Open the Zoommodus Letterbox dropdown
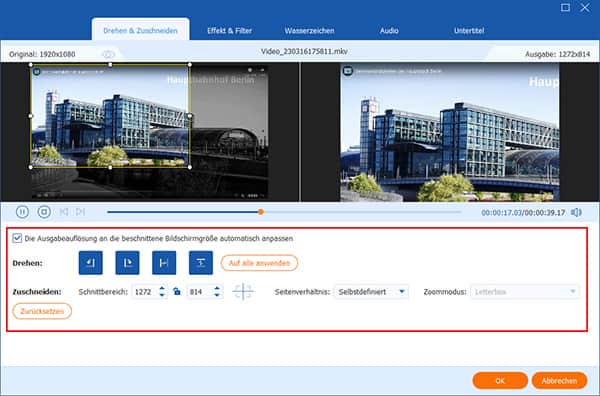Image resolution: width=600 pixels, height=396 pixels. click(x=525, y=292)
